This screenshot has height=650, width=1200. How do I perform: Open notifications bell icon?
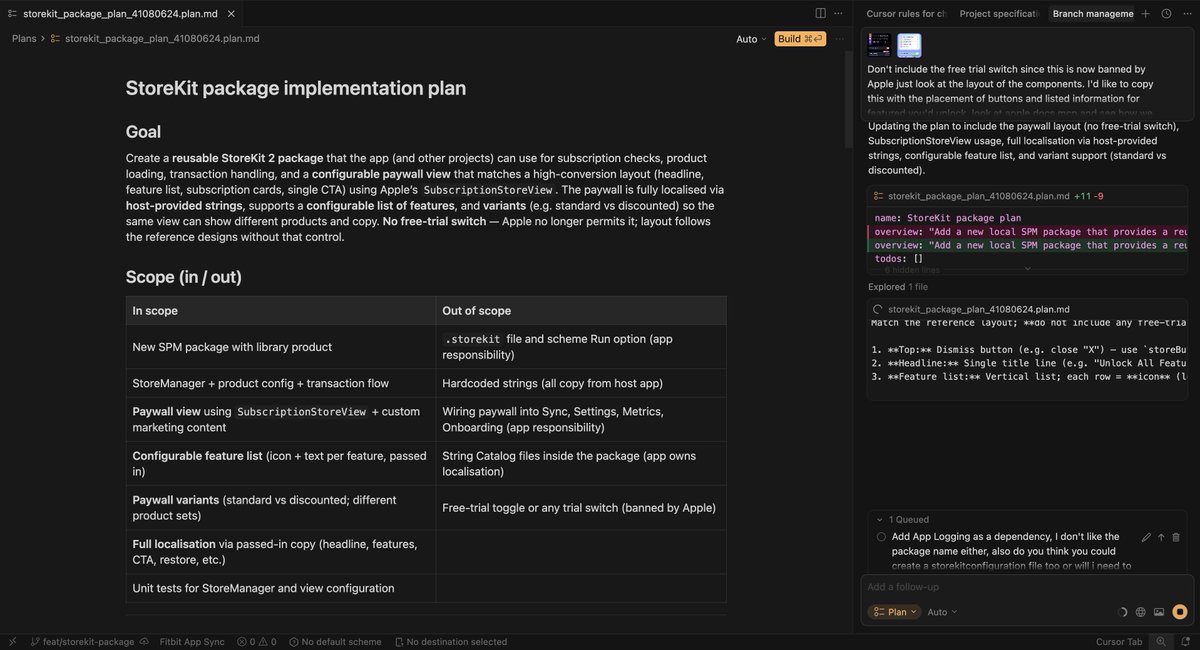pos(1184,642)
